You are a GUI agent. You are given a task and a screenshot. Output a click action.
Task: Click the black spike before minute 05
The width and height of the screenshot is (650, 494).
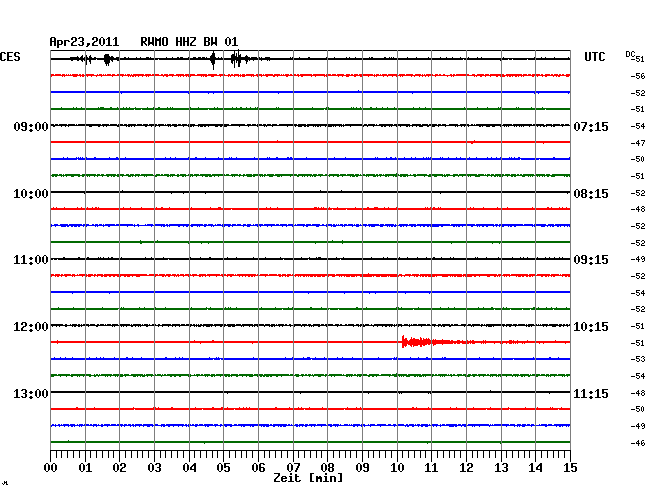(213, 60)
